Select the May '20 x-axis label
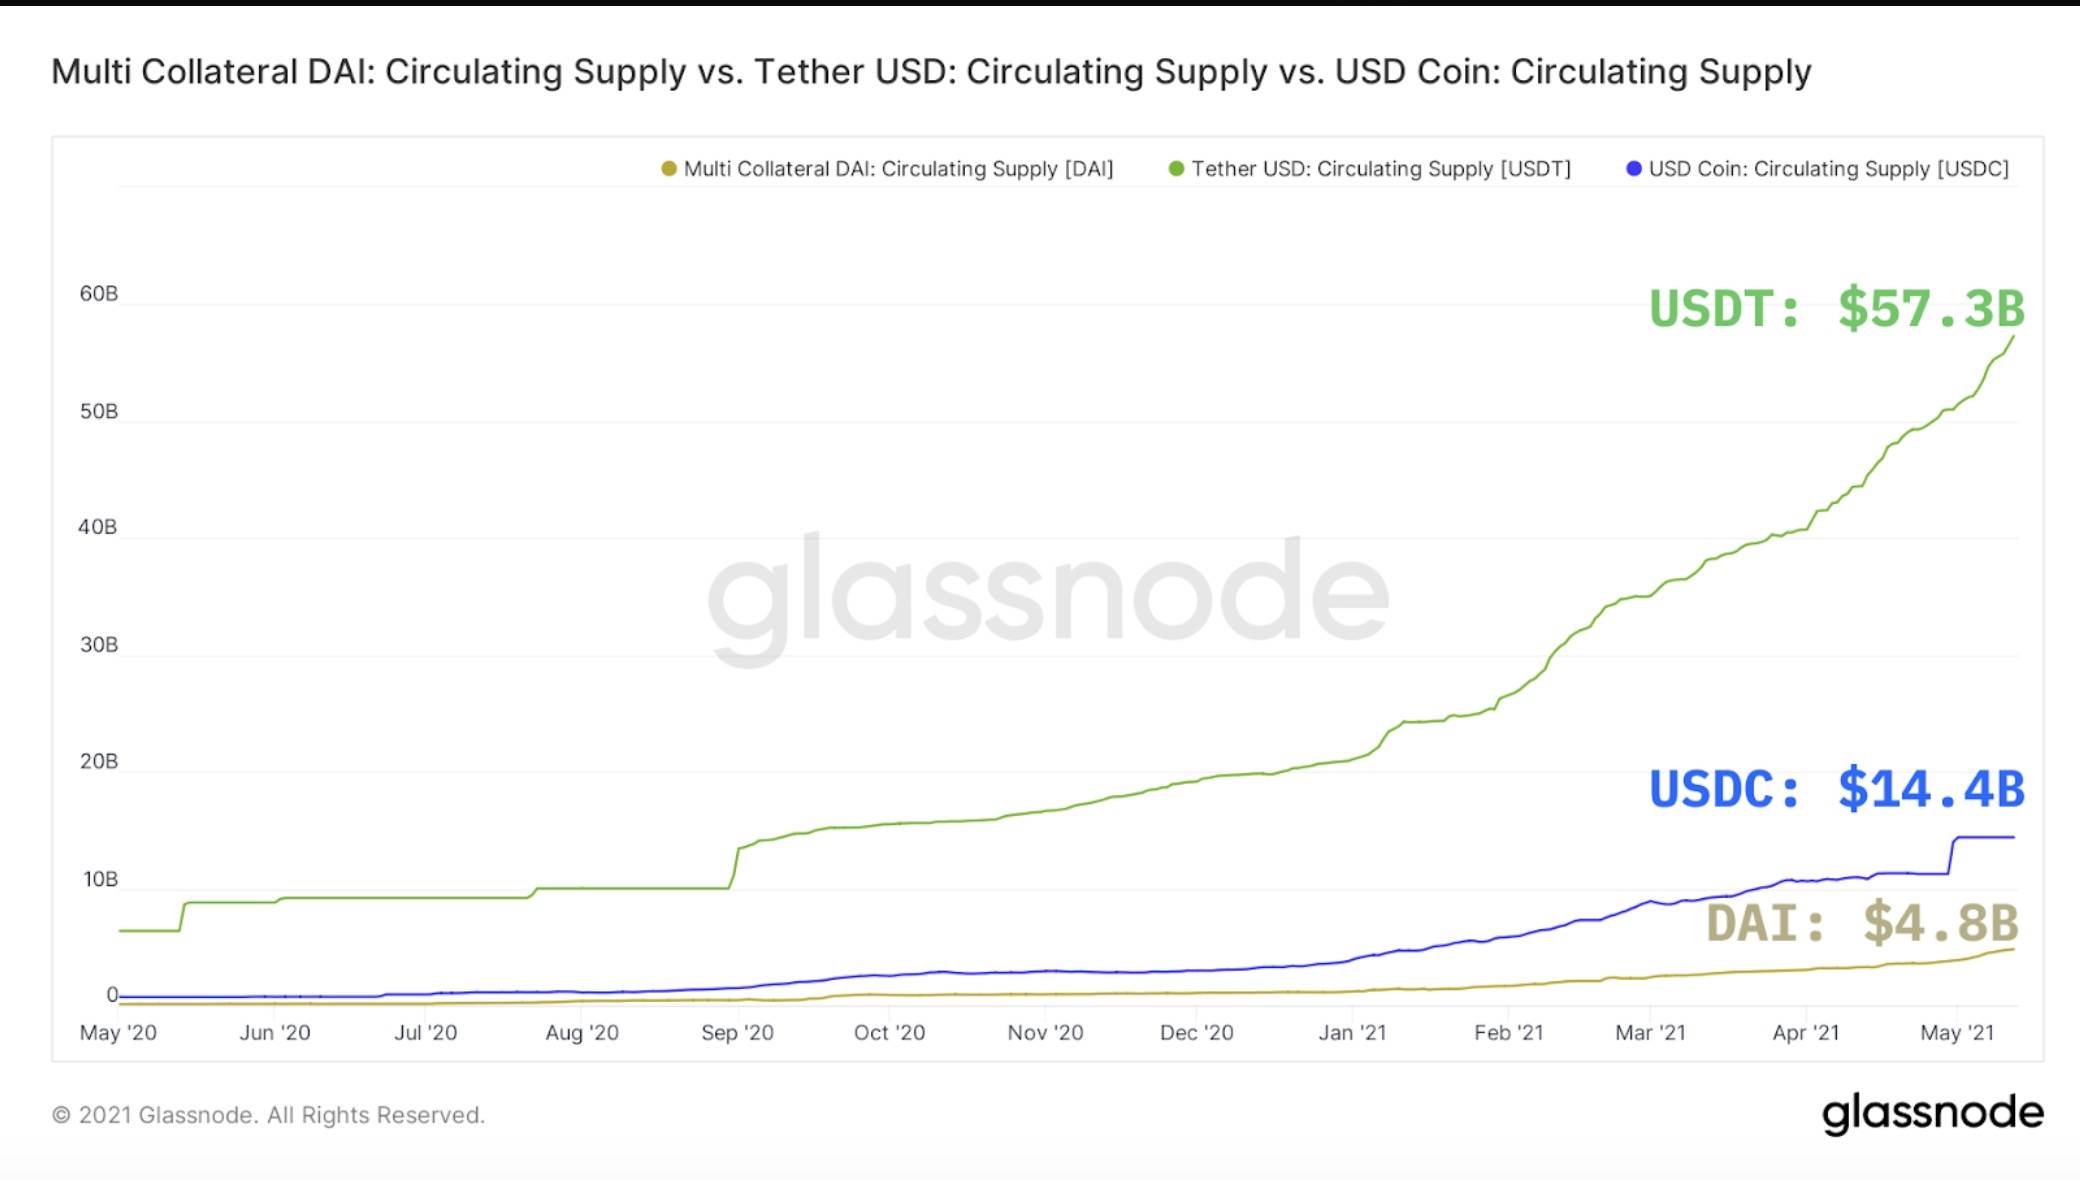Viewport: 2080px width, 1180px height. tap(118, 1033)
